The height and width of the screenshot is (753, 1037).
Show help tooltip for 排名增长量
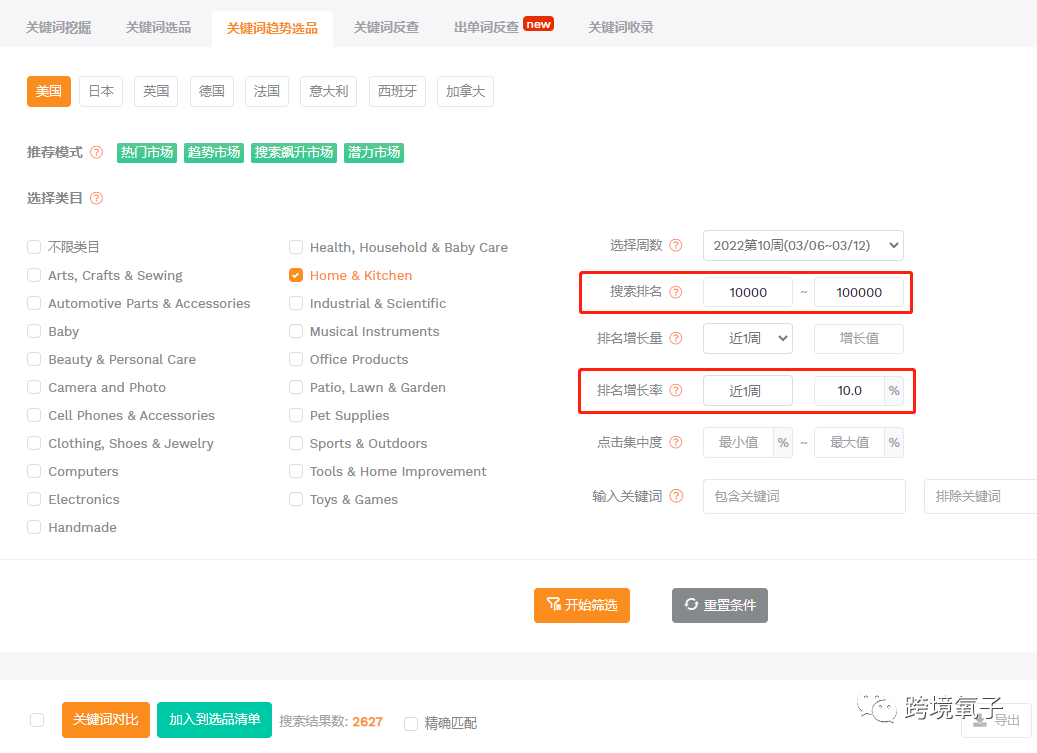[675, 338]
